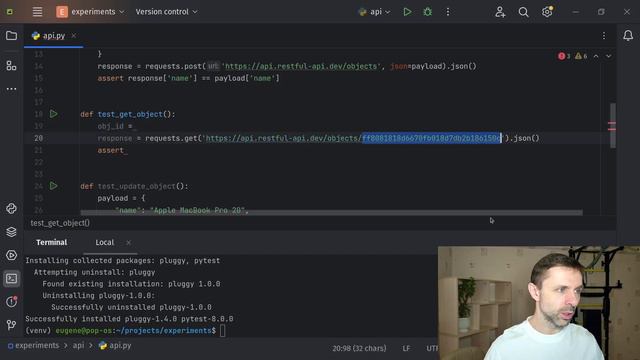This screenshot has height=360, width=640.
Task: Show more tool windows ellipsis
Action: pyautogui.click(x=11, y=89)
